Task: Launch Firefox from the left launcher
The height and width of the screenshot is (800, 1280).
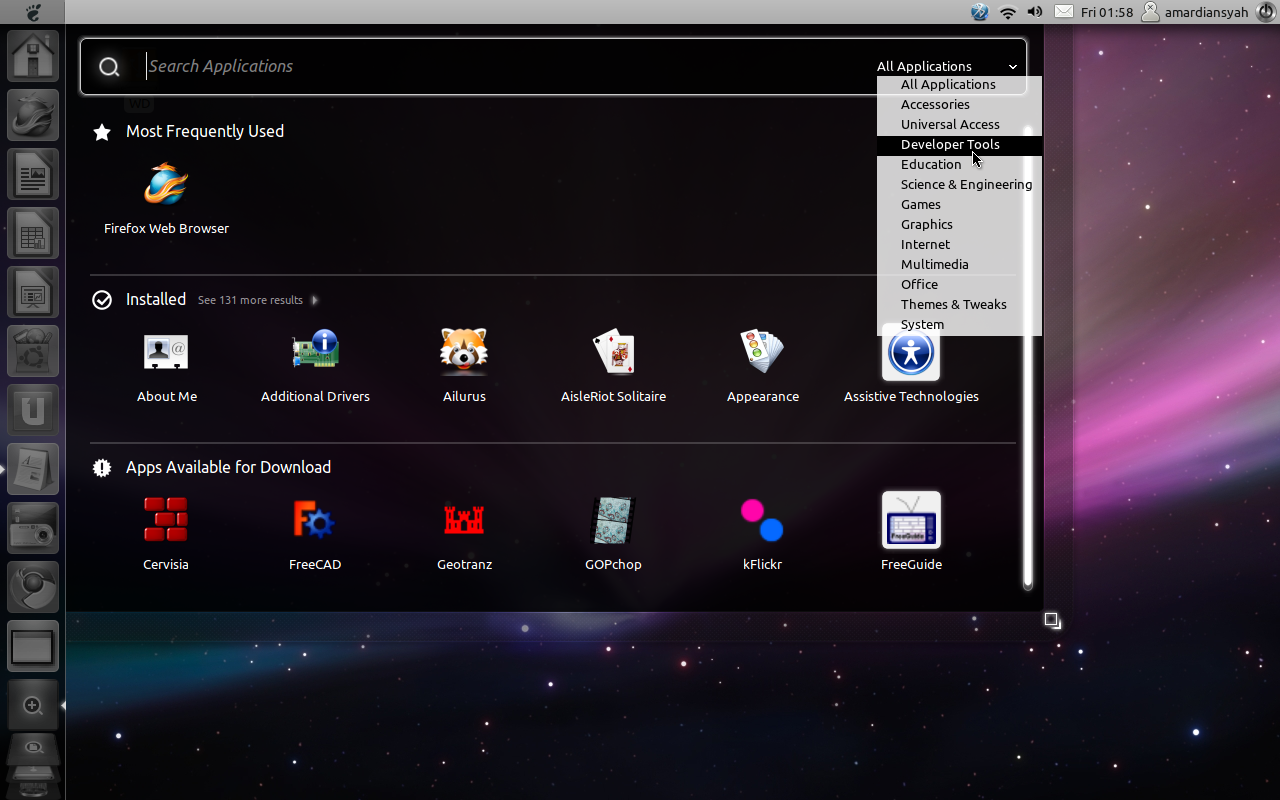Action: click(x=33, y=115)
